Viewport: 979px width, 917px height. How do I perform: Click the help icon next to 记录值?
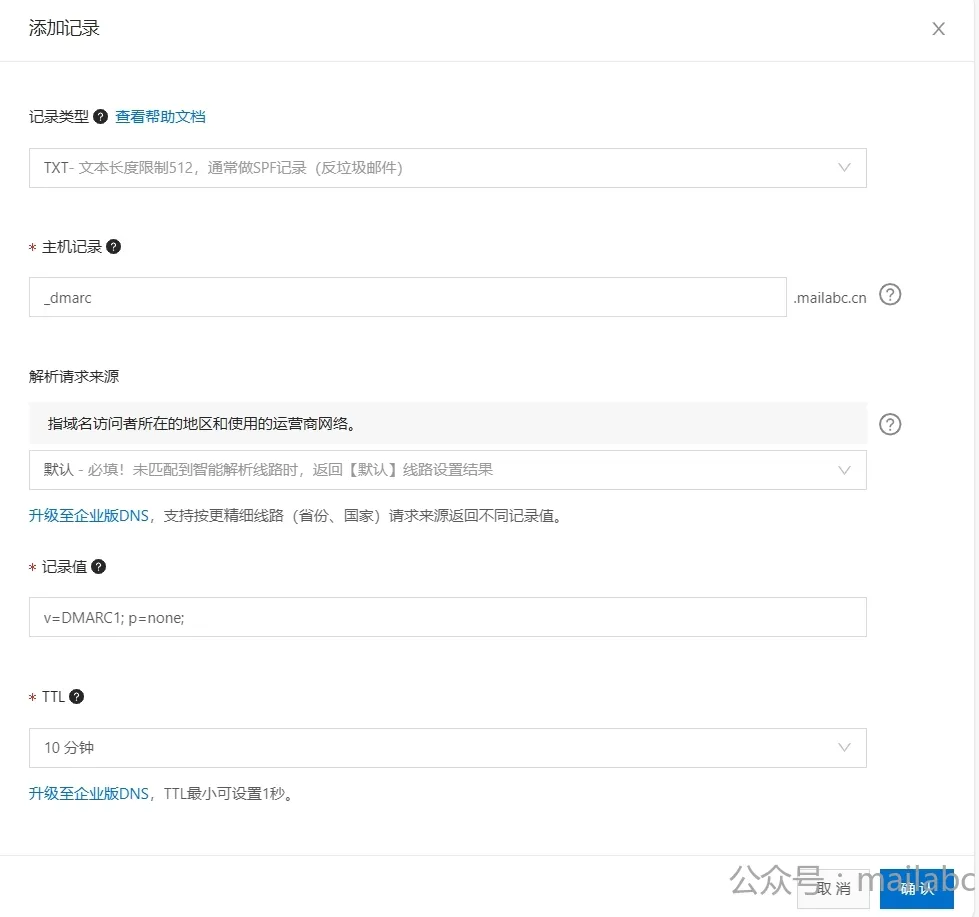coord(99,567)
